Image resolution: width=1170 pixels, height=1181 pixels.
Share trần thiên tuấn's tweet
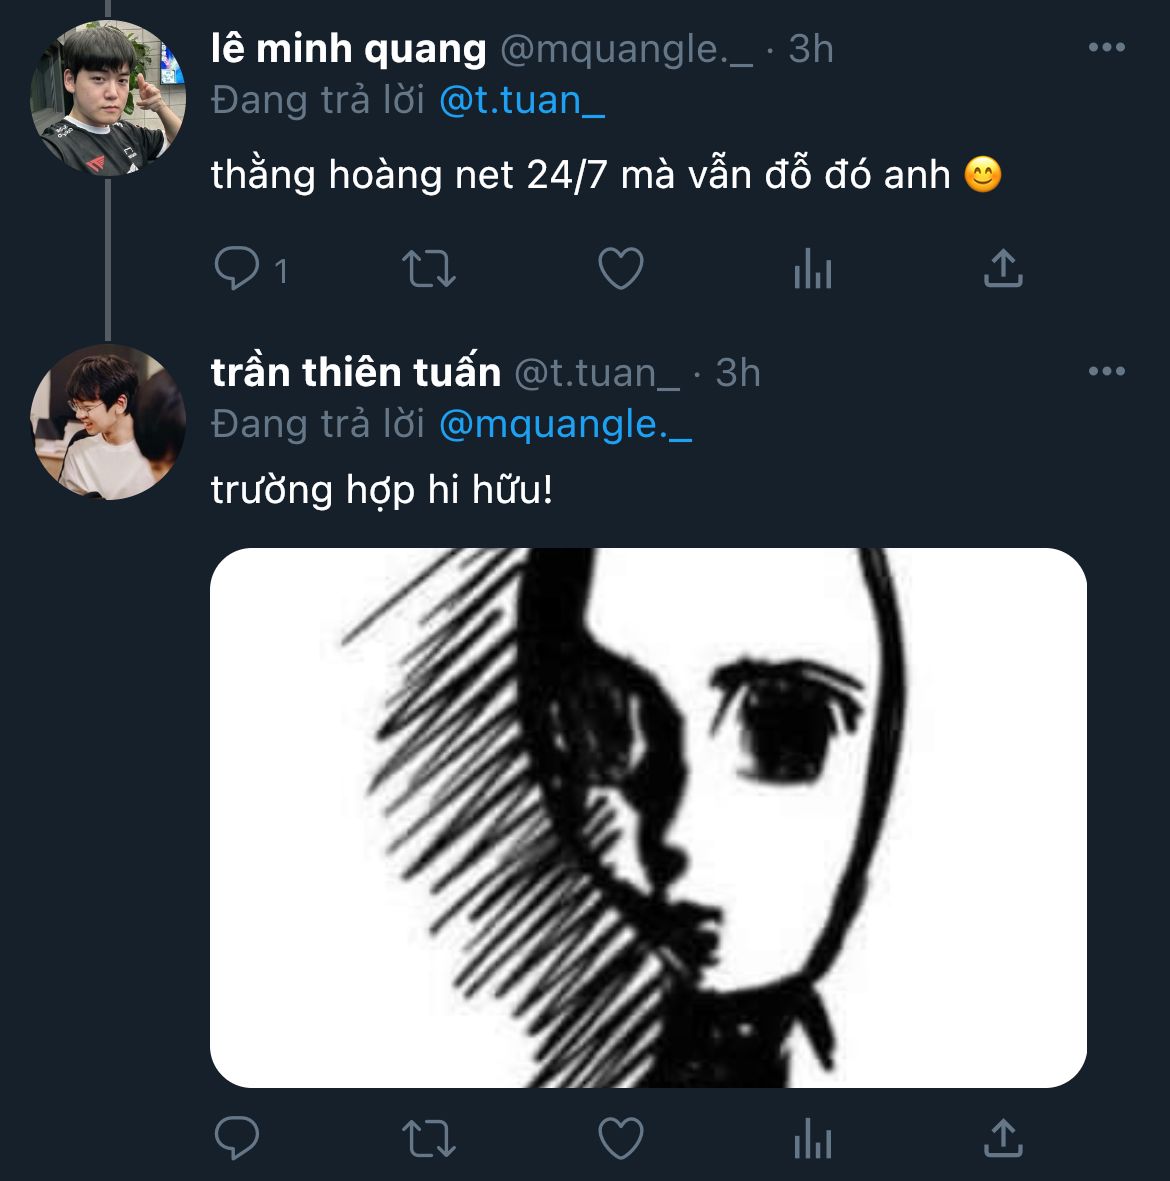(1003, 1138)
